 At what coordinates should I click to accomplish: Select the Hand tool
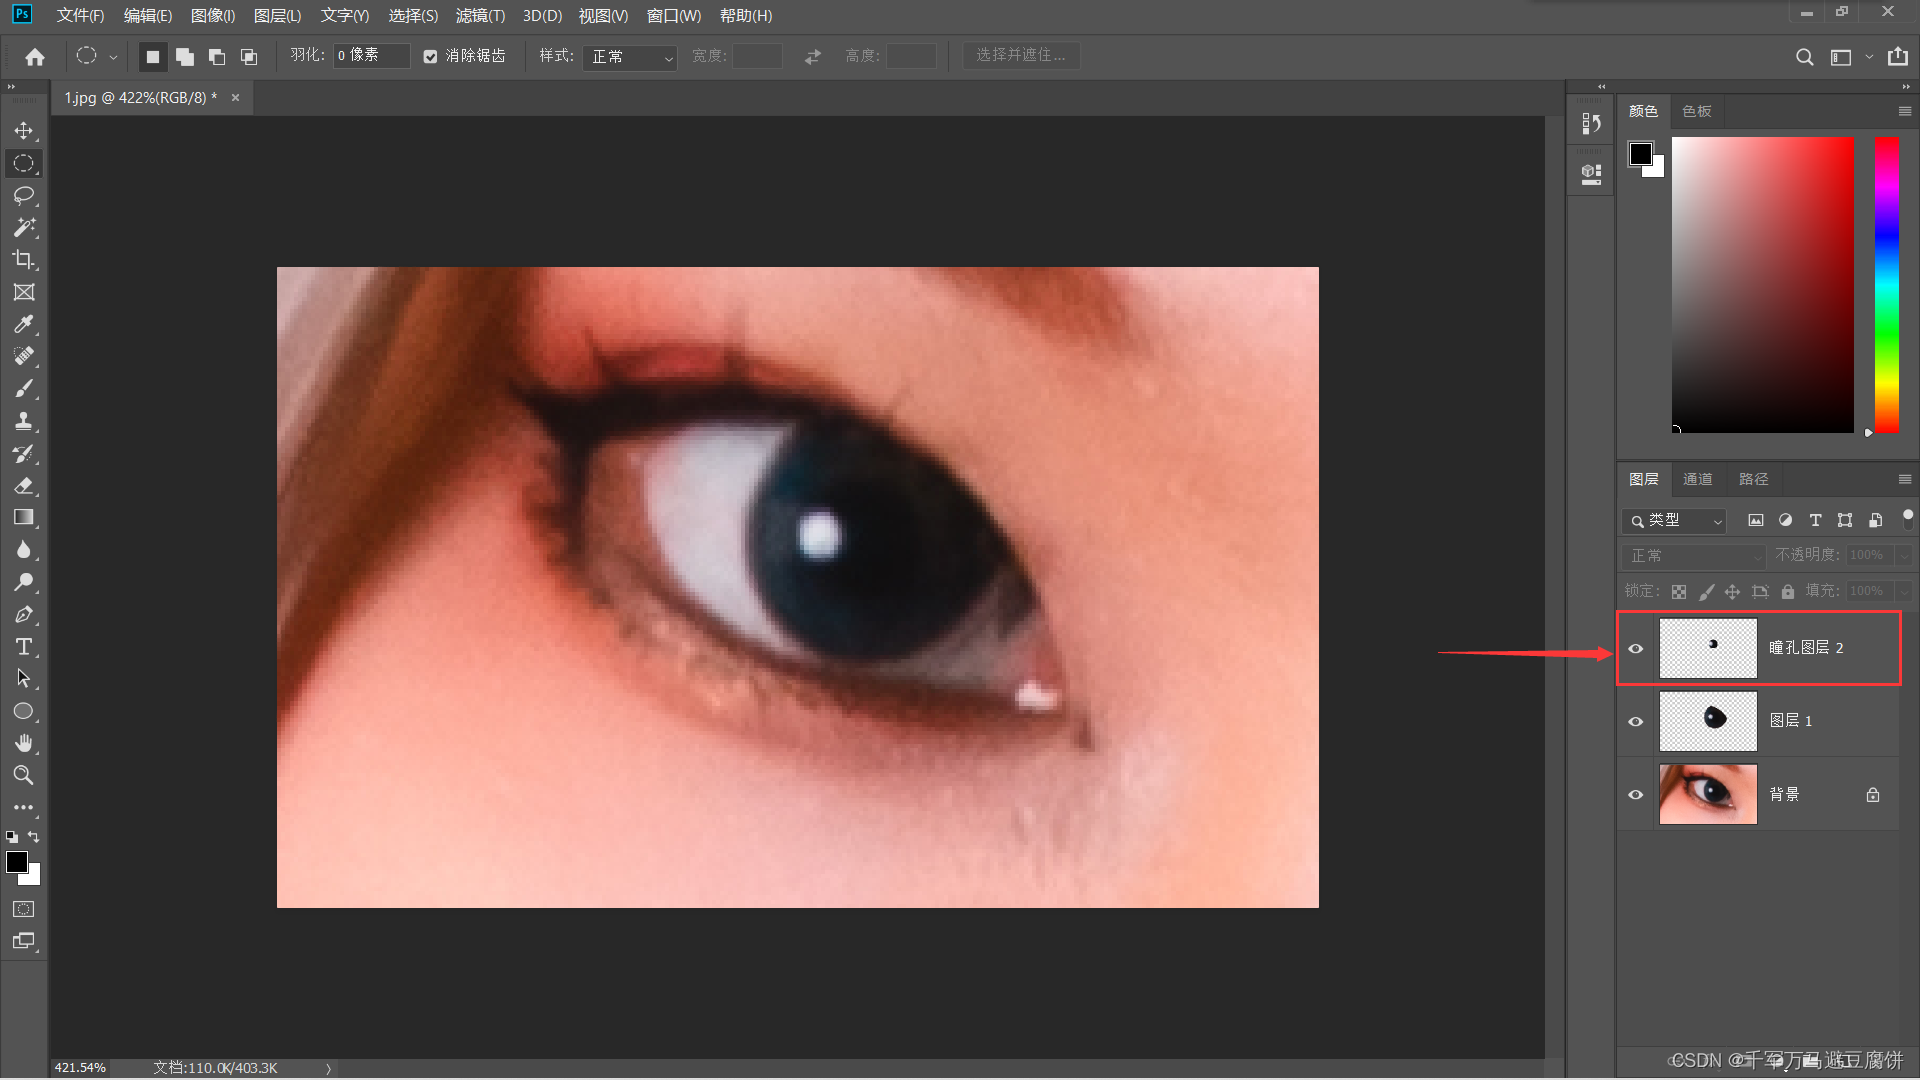[24, 743]
